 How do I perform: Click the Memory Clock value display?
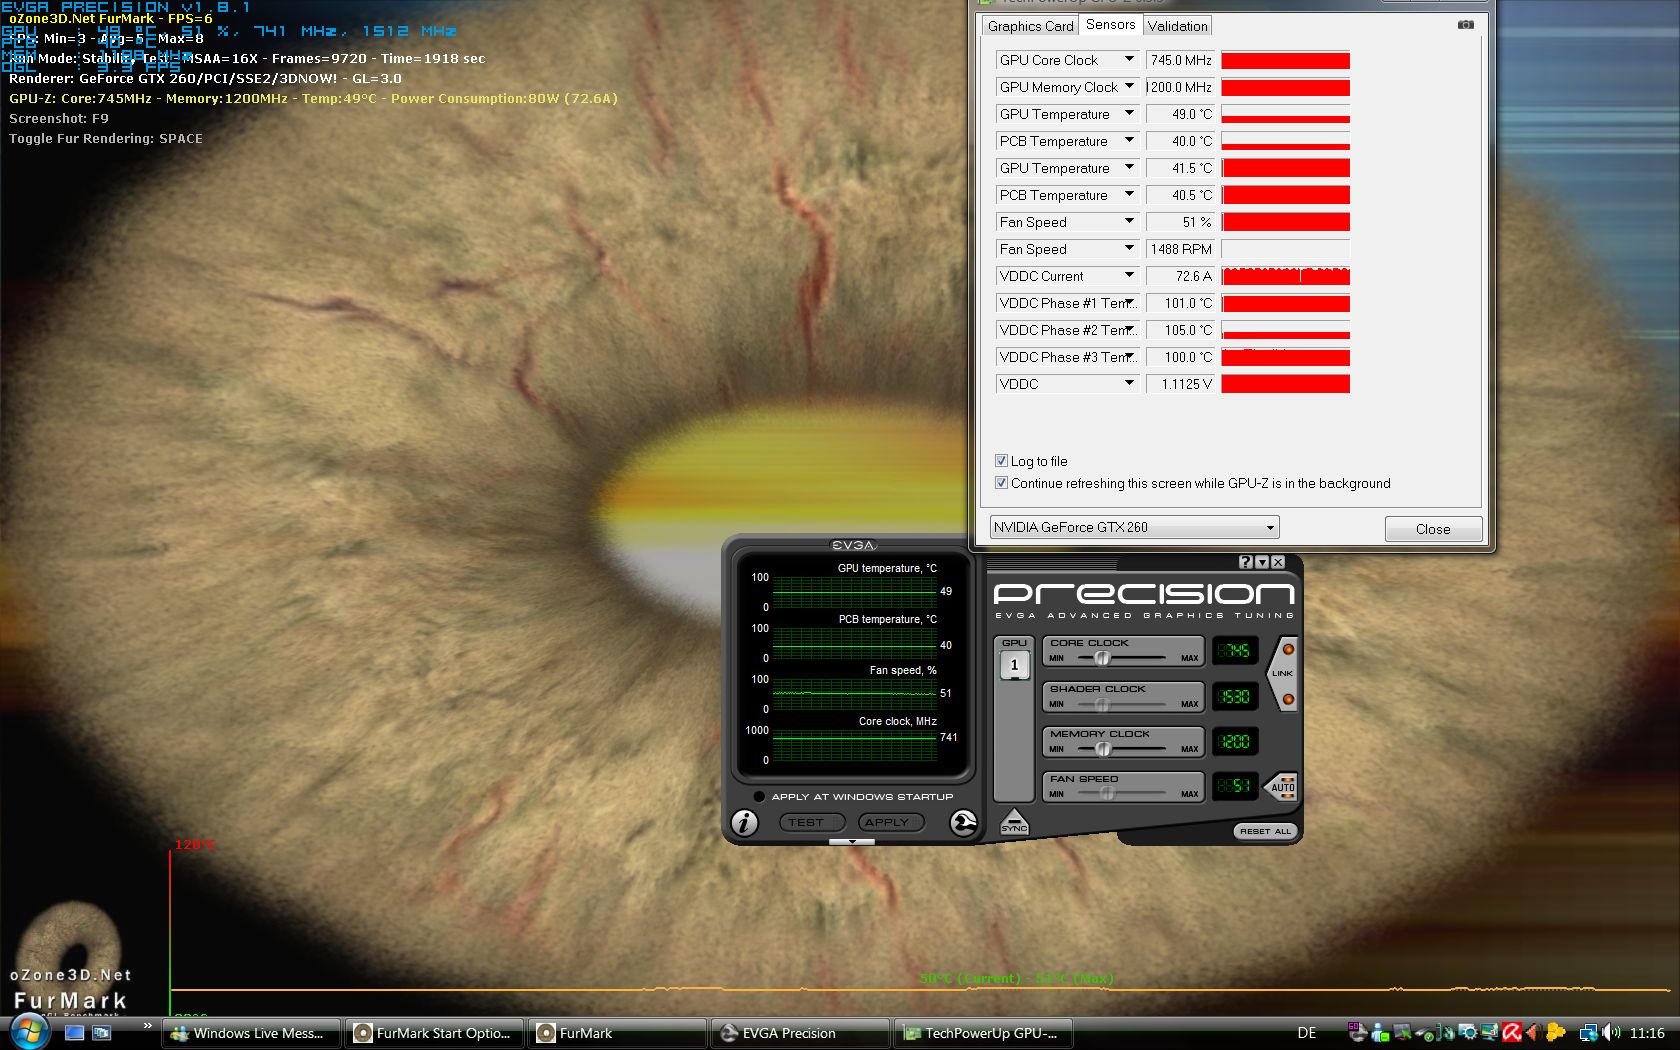(1236, 742)
